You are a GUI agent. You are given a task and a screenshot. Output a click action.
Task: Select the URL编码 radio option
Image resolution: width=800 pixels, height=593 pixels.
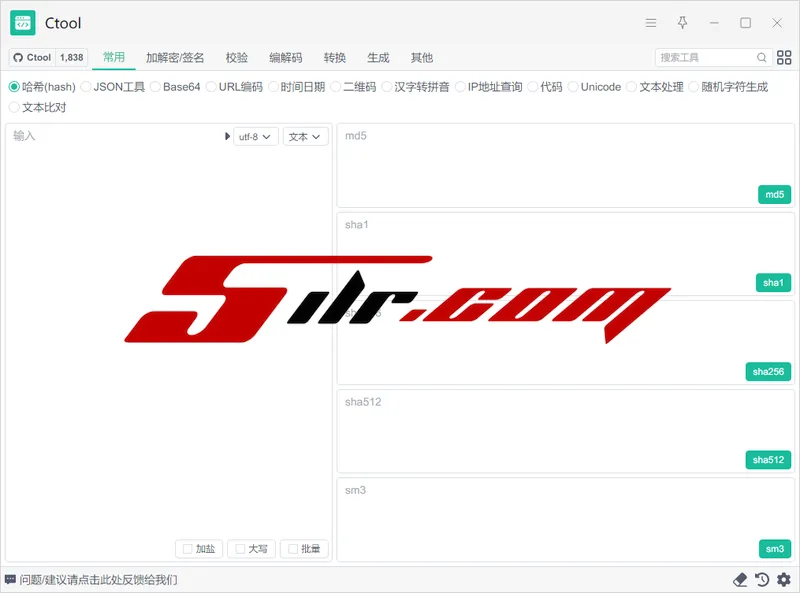235,87
